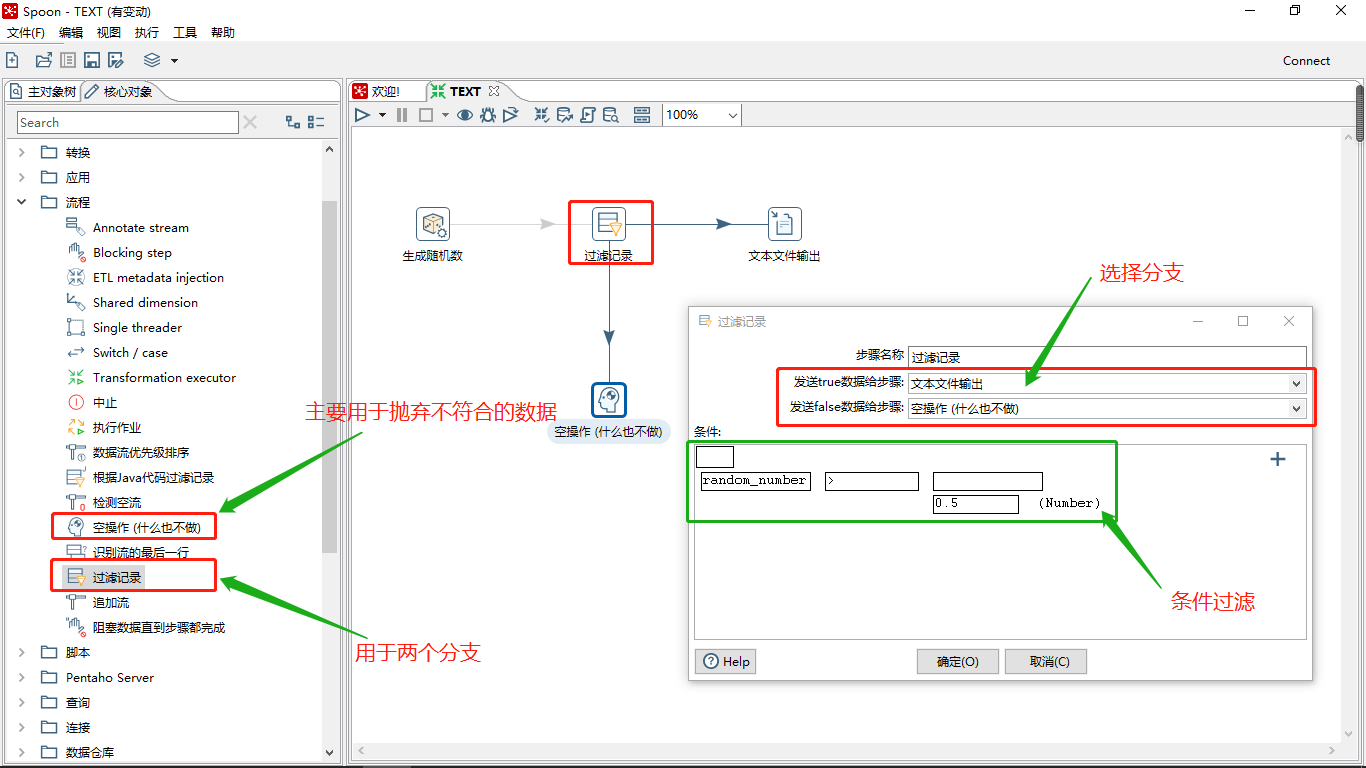The width and height of the screenshot is (1366, 768).
Task: Open the 执行 menu
Action: (147, 33)
